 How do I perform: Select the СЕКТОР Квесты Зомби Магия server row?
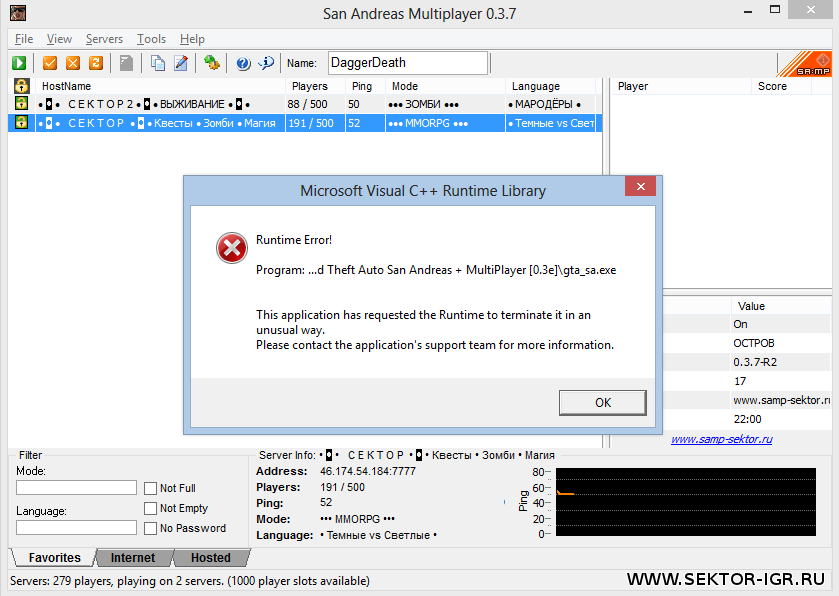[x=305, y=123]
